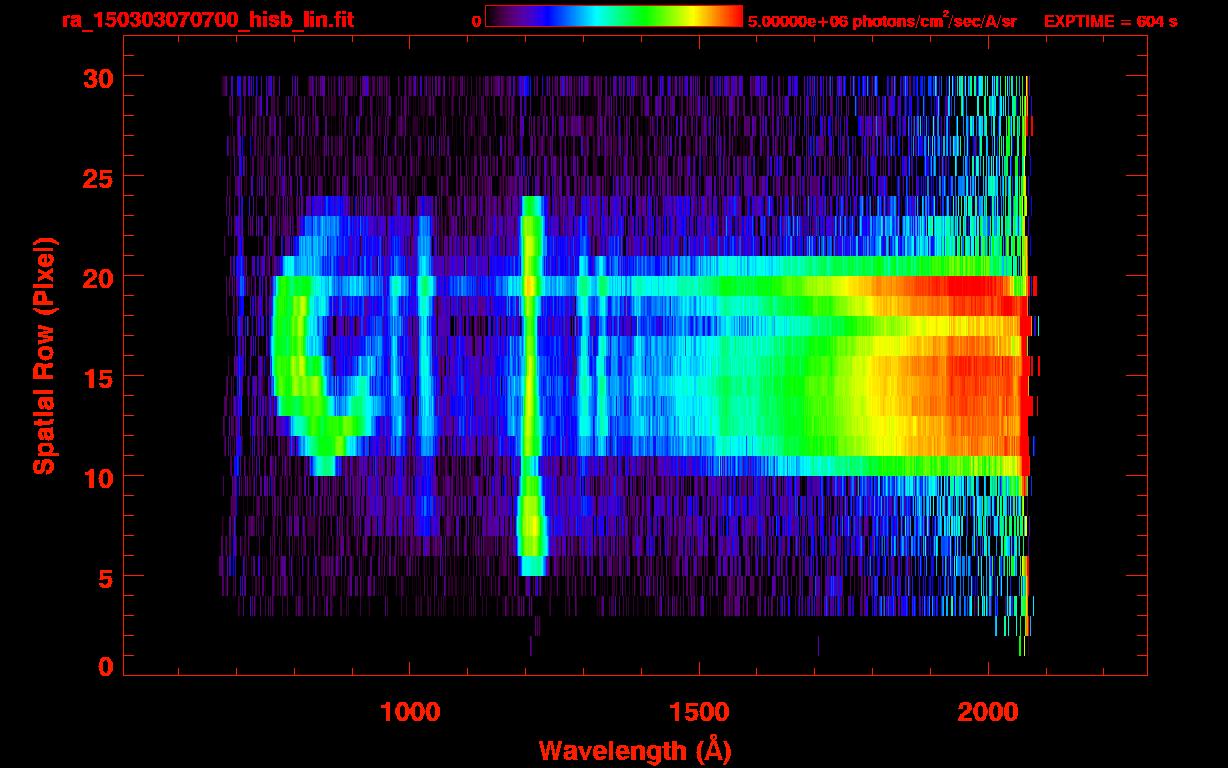Click the bright vertical emission line near 1216 Å
Screen dimensions: 1228x768
pyautogui.click(x=532, y=385)
